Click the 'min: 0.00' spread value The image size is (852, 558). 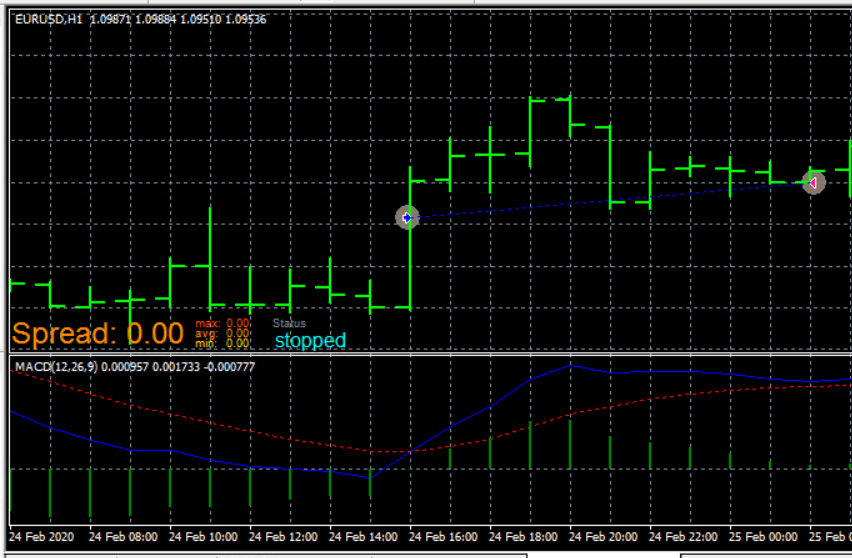(222, 343)
